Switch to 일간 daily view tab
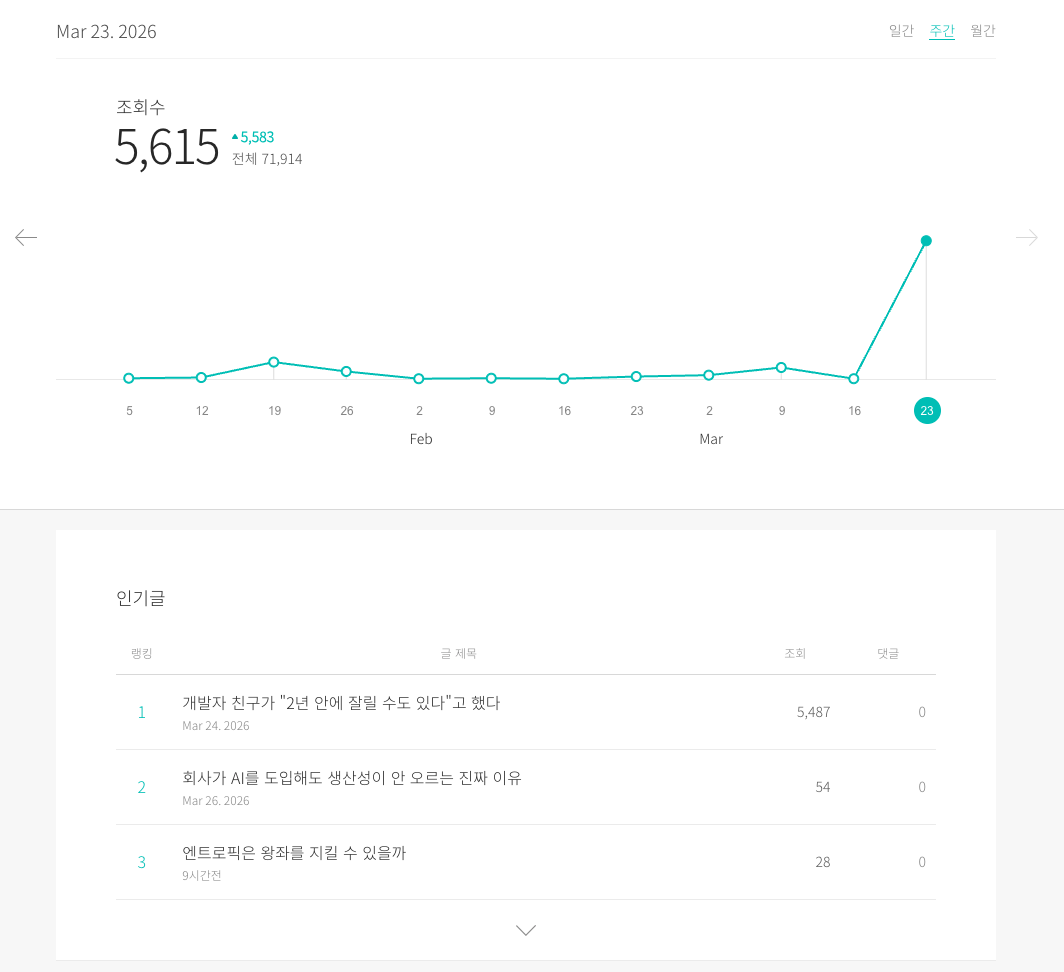The height and width of the screenshot is (972, 1064). (x=901, y=31)
